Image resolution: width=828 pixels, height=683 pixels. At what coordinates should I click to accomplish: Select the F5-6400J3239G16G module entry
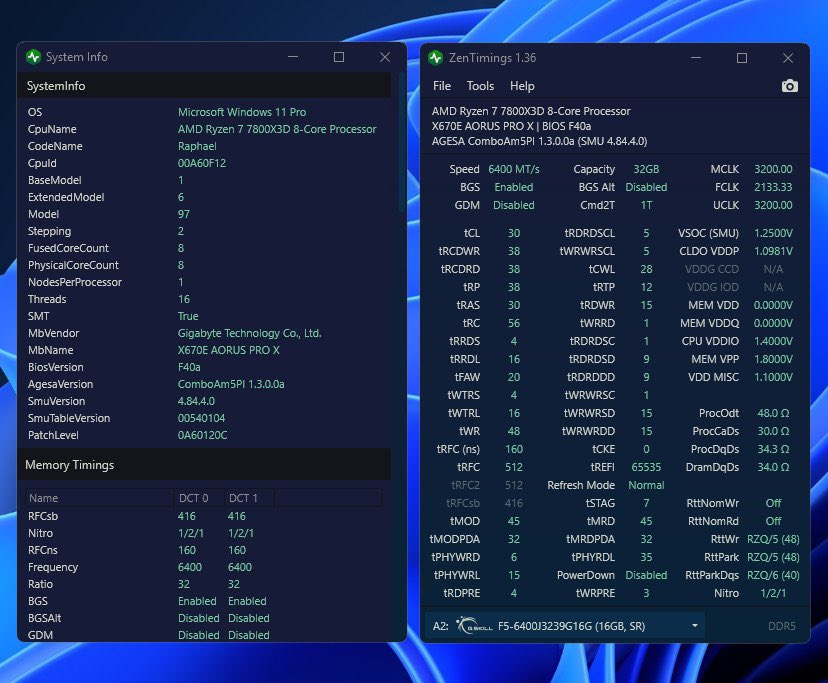point(571,626)
